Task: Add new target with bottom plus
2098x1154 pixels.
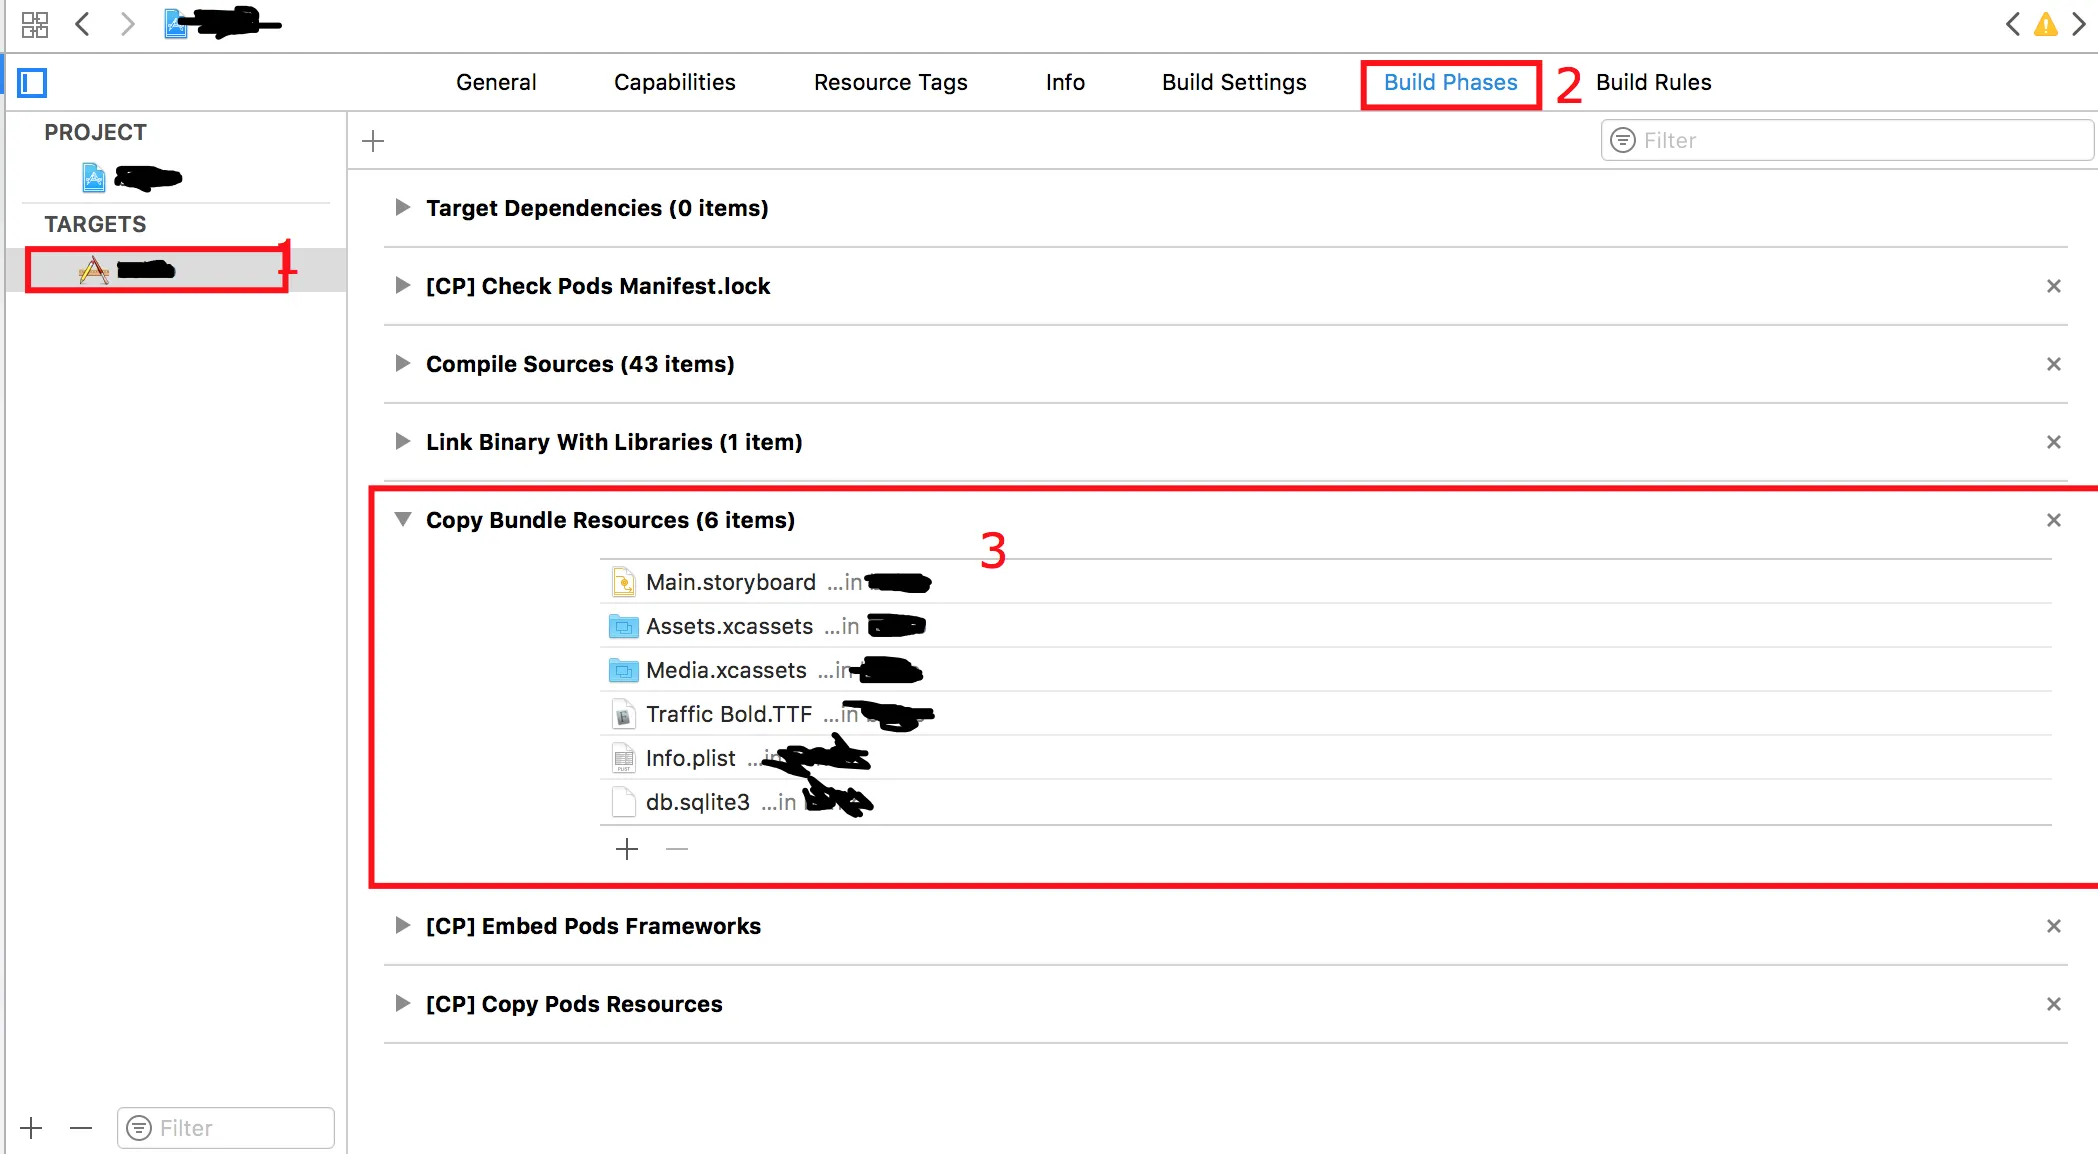Action: (32, 1128)
